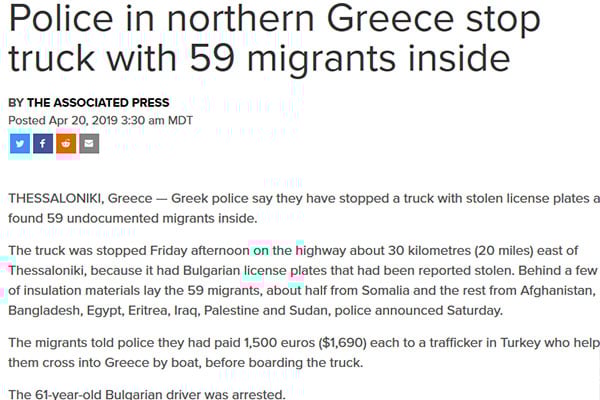Screen dimensions: 600x400
Task: Click the line about the Bulgarian driver arrested
Action: click(147, 394)
